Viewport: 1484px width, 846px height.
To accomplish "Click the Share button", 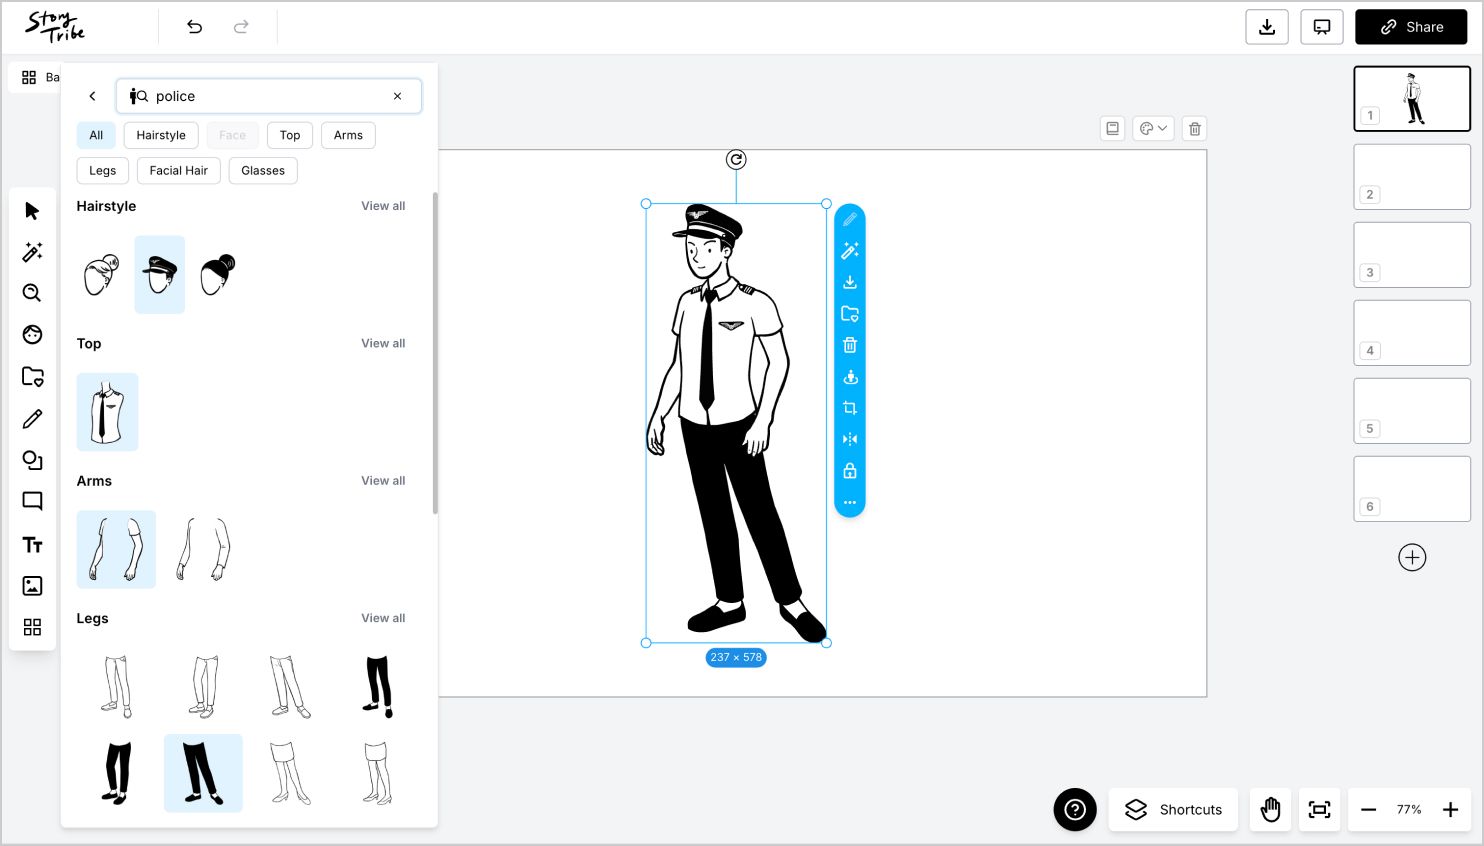I will pyautogui.click(x=1411, y=27).
